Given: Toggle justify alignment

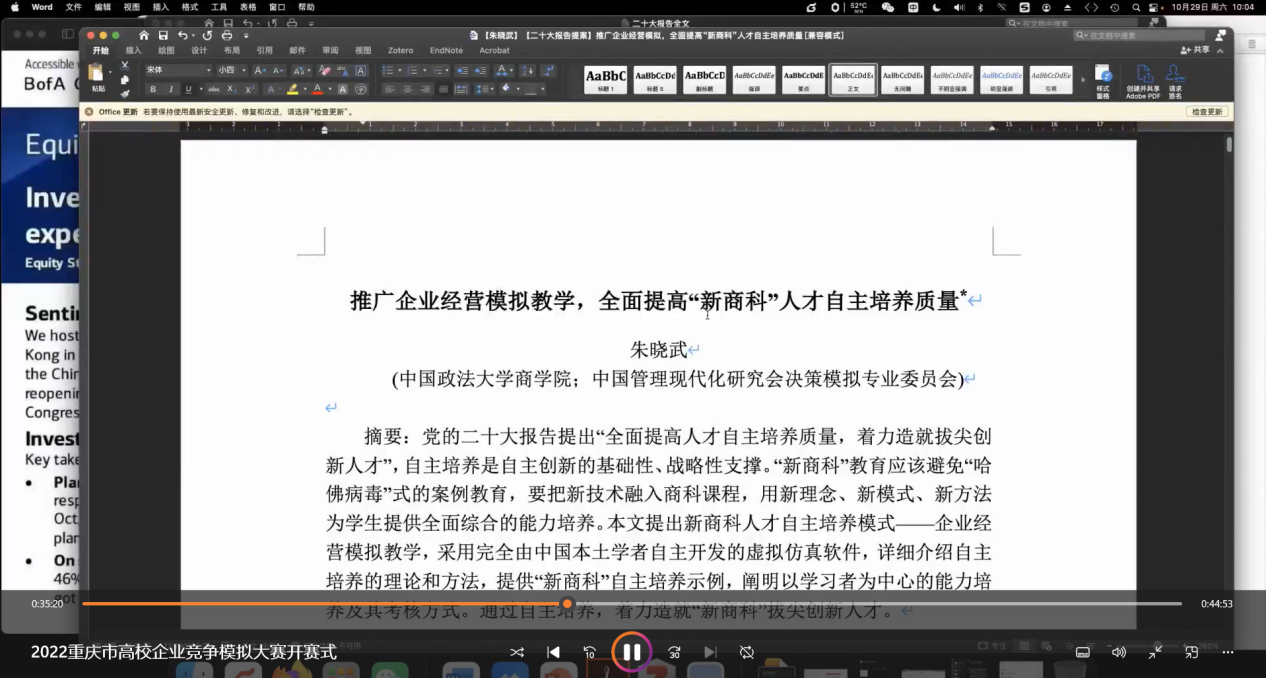Looking at the screenshot, I should coord(443,89).
